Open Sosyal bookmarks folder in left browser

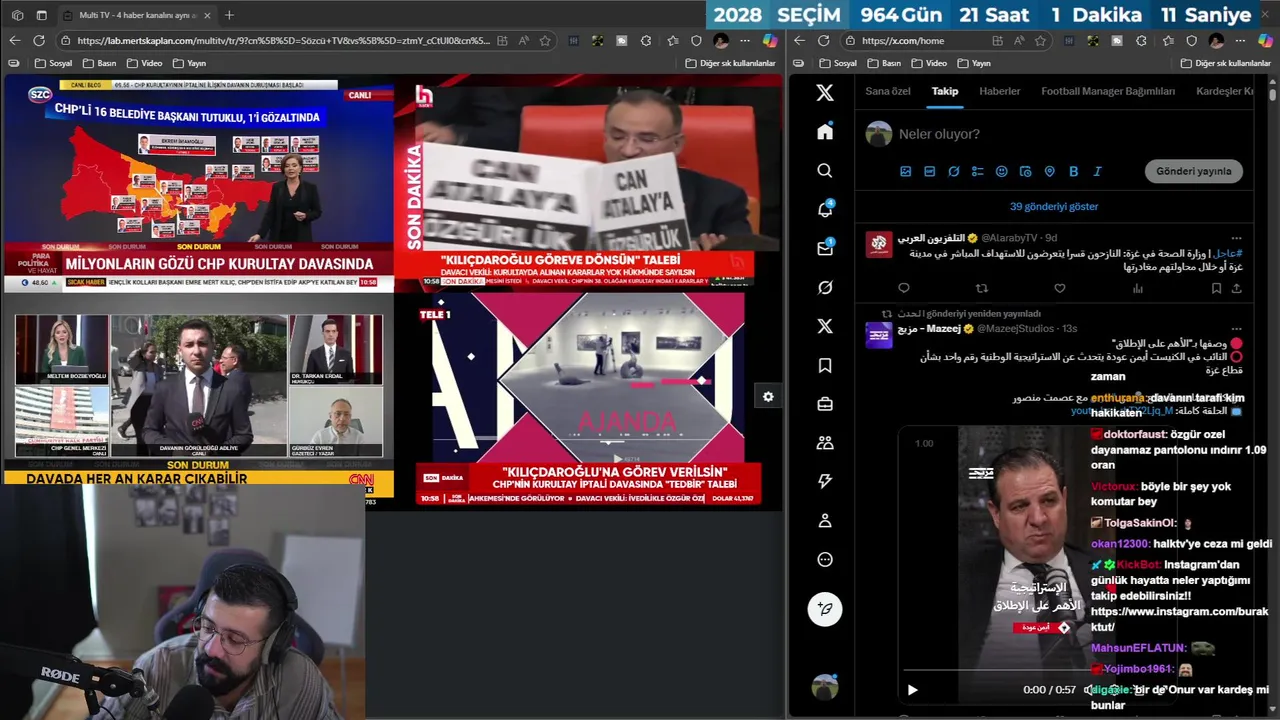(53, 63)
